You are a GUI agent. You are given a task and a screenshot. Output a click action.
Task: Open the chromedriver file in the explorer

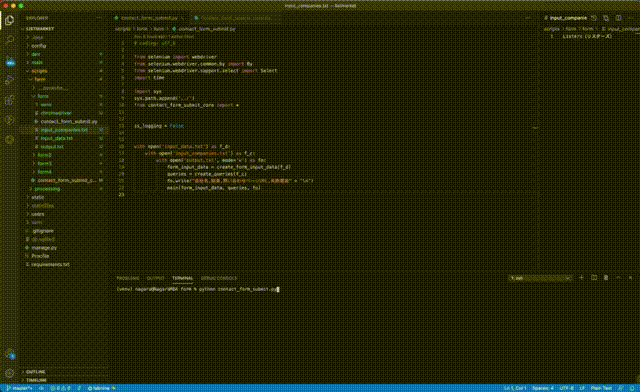(x=56, y=113)
